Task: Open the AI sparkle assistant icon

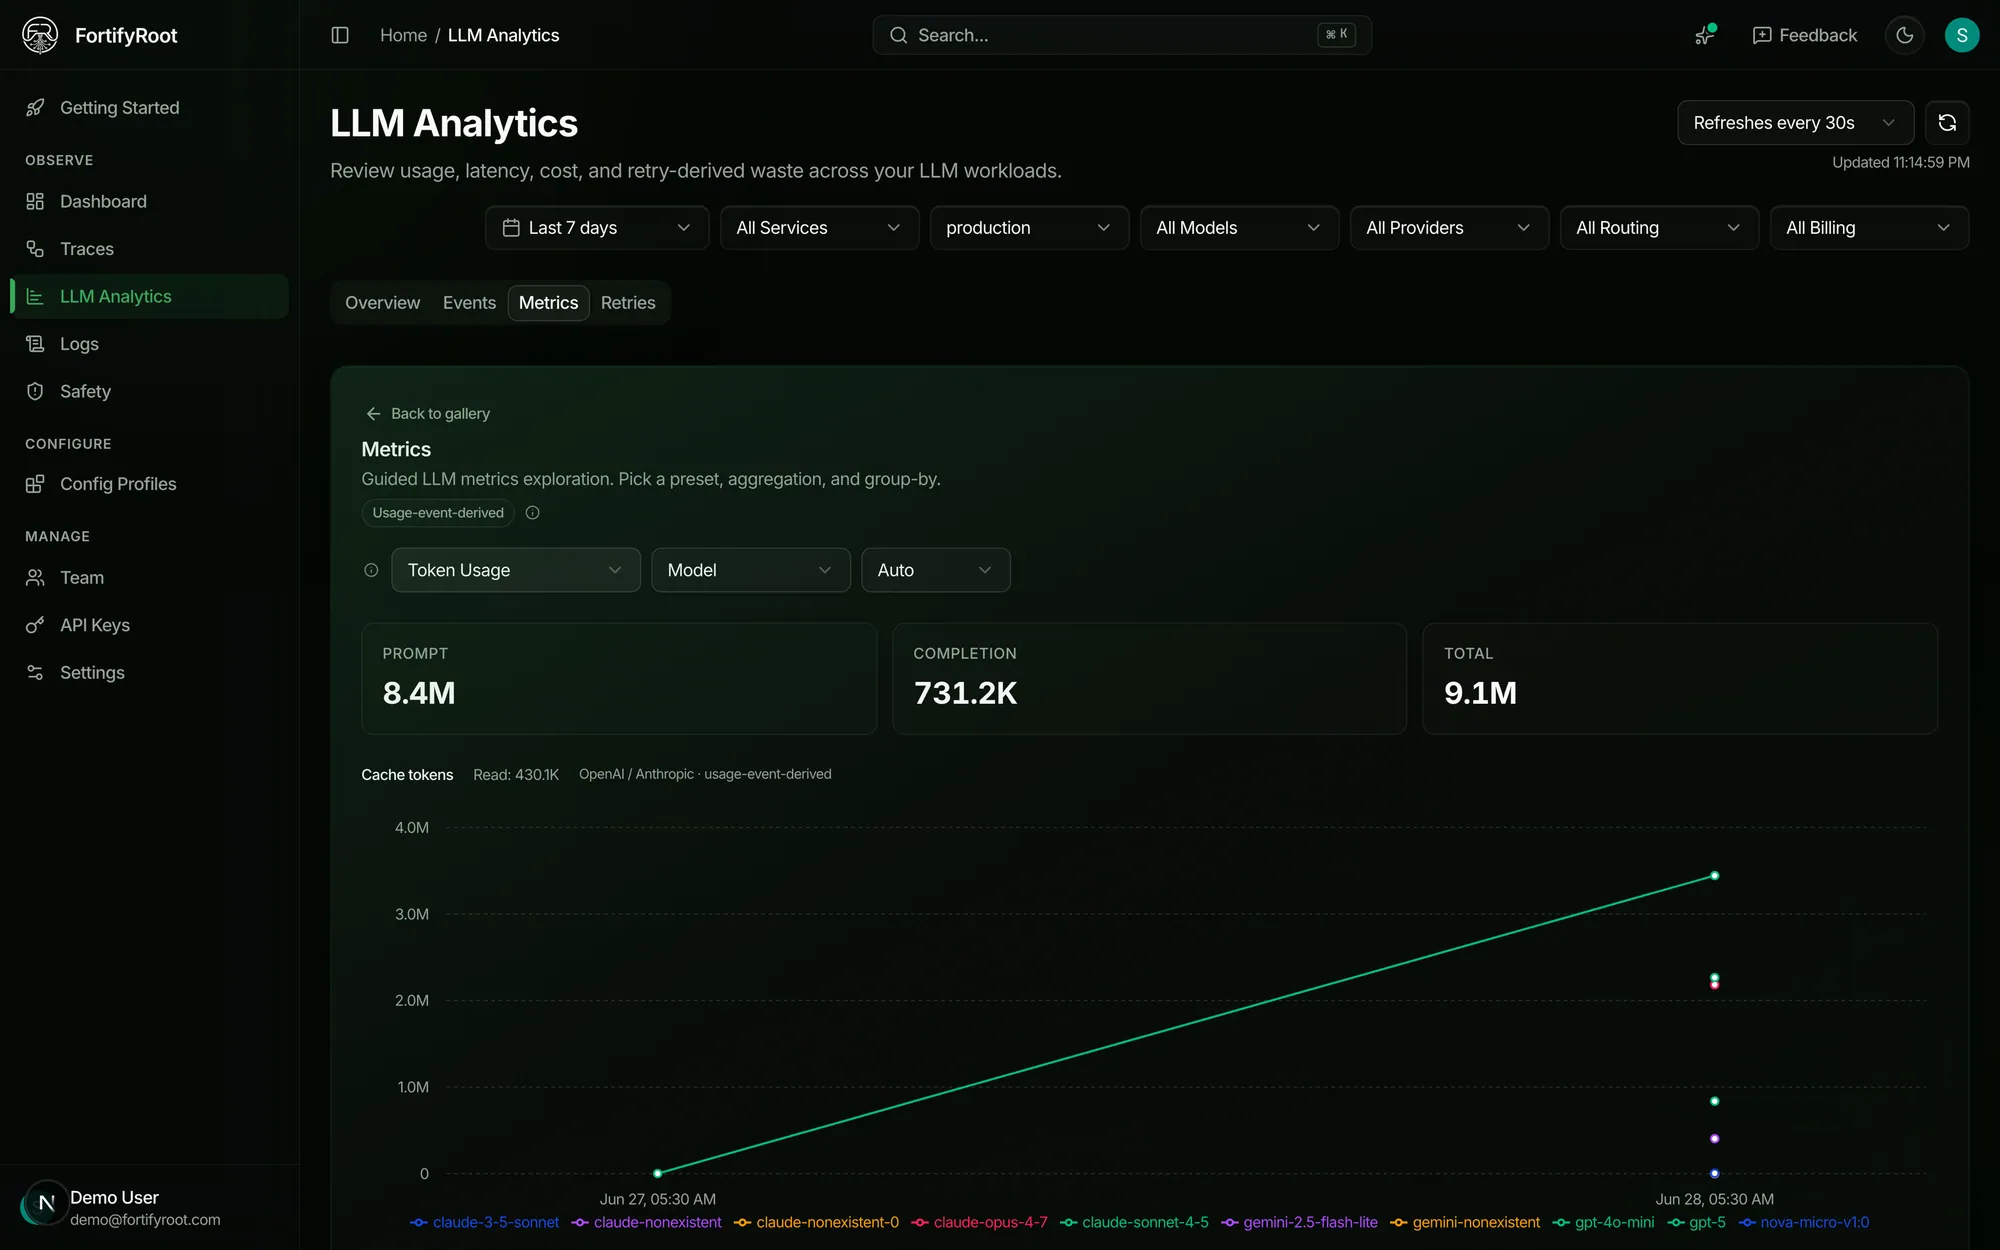Action: [1706, 35]
